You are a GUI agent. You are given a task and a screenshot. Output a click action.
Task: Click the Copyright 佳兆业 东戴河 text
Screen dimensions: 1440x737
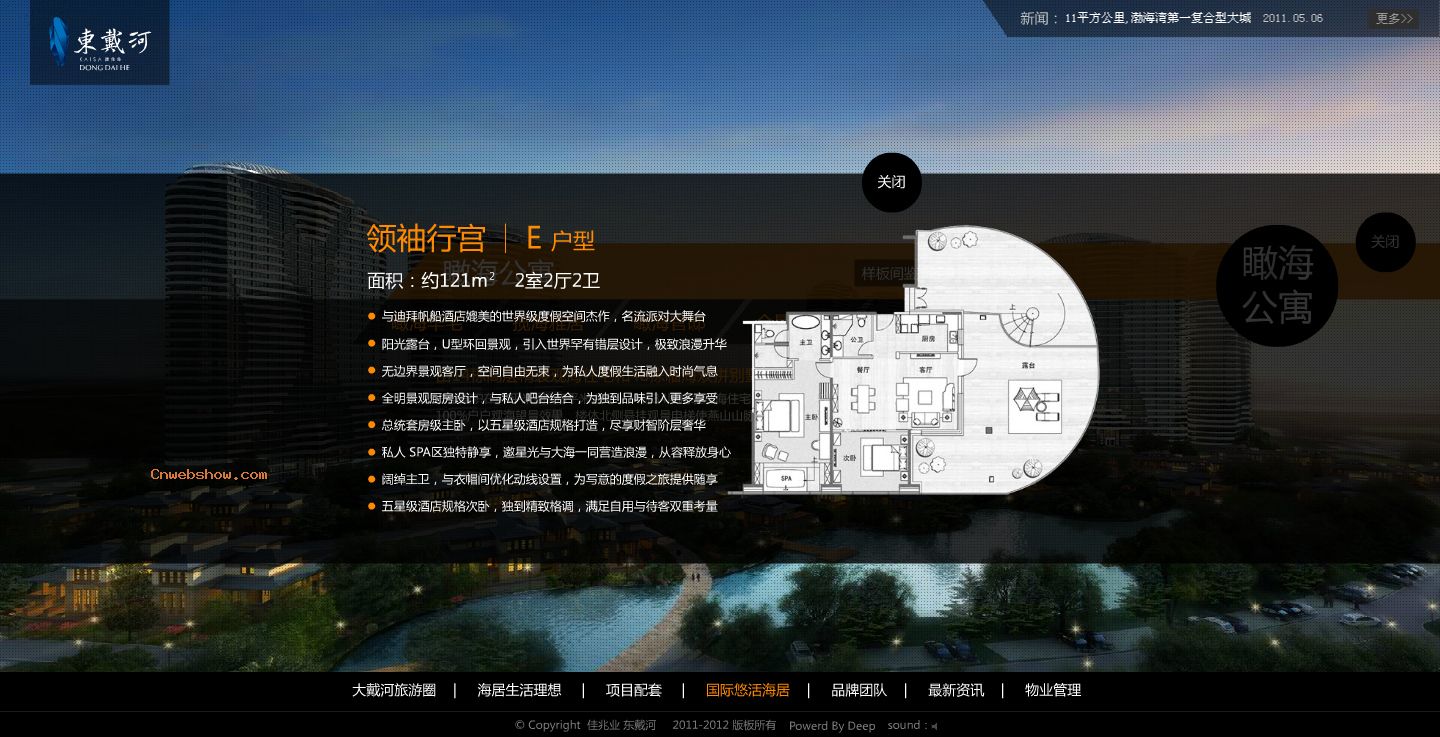585,725
